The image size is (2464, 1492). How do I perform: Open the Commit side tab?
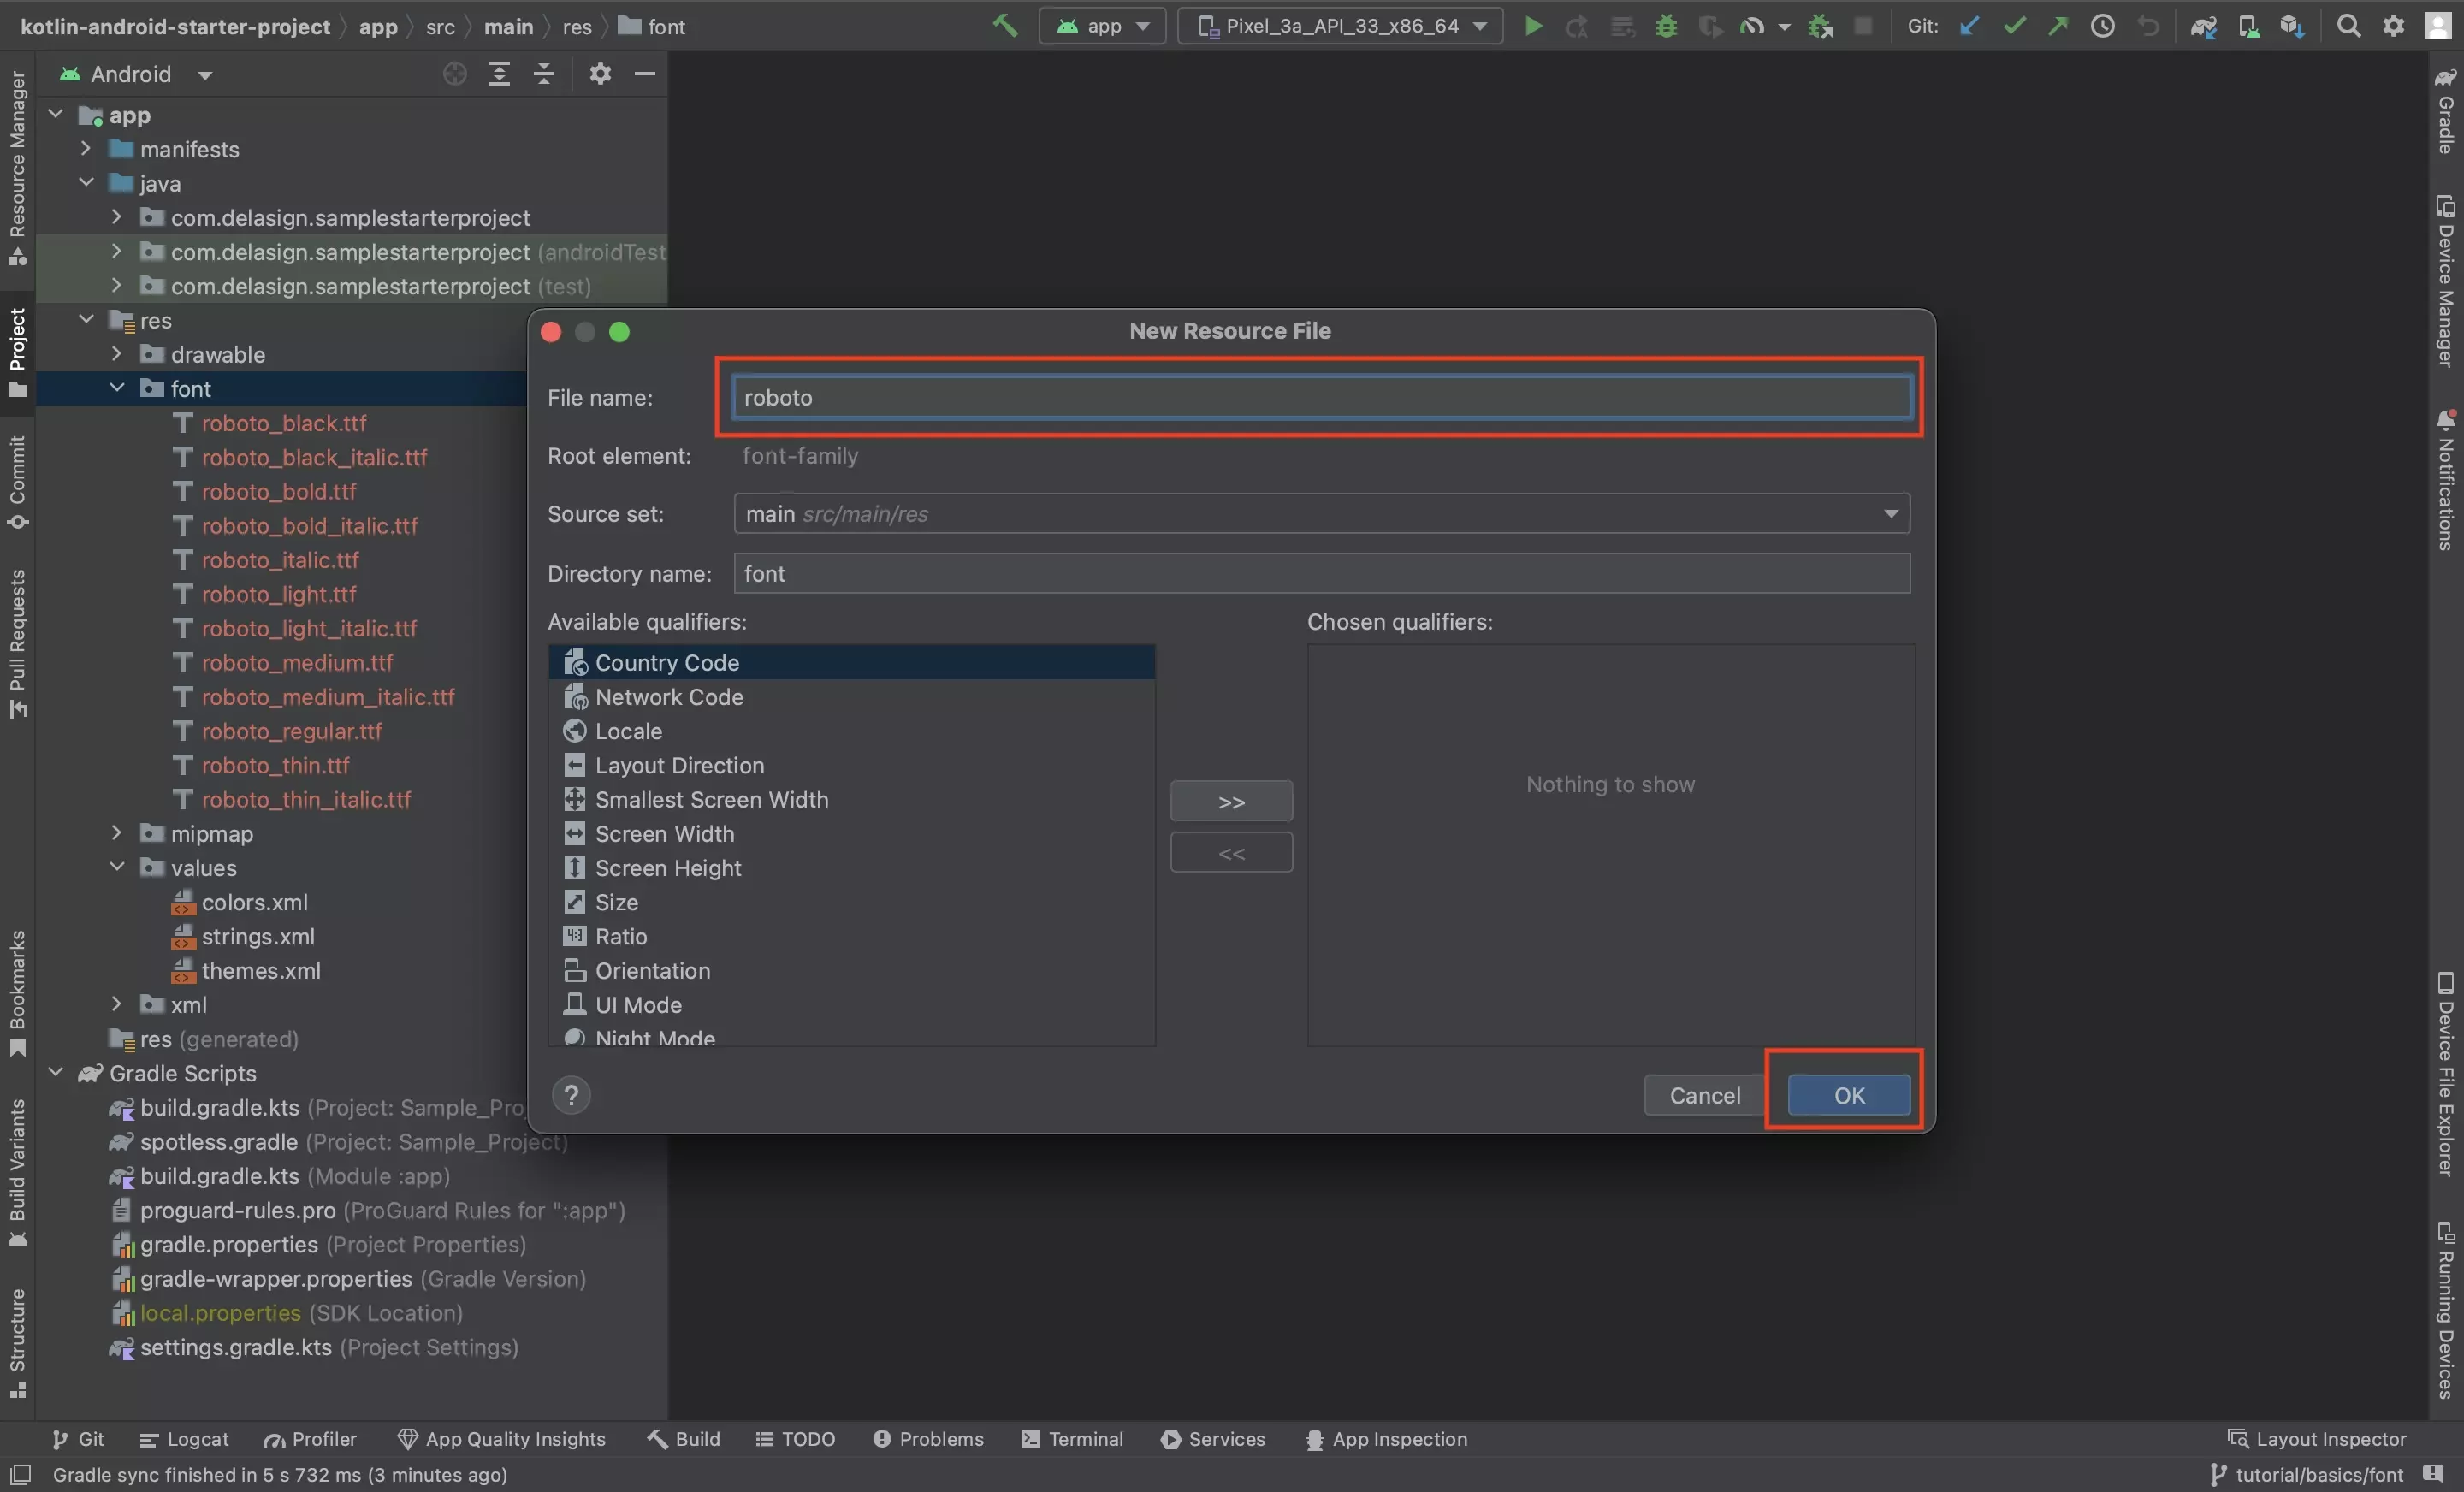tap(17, 482)
